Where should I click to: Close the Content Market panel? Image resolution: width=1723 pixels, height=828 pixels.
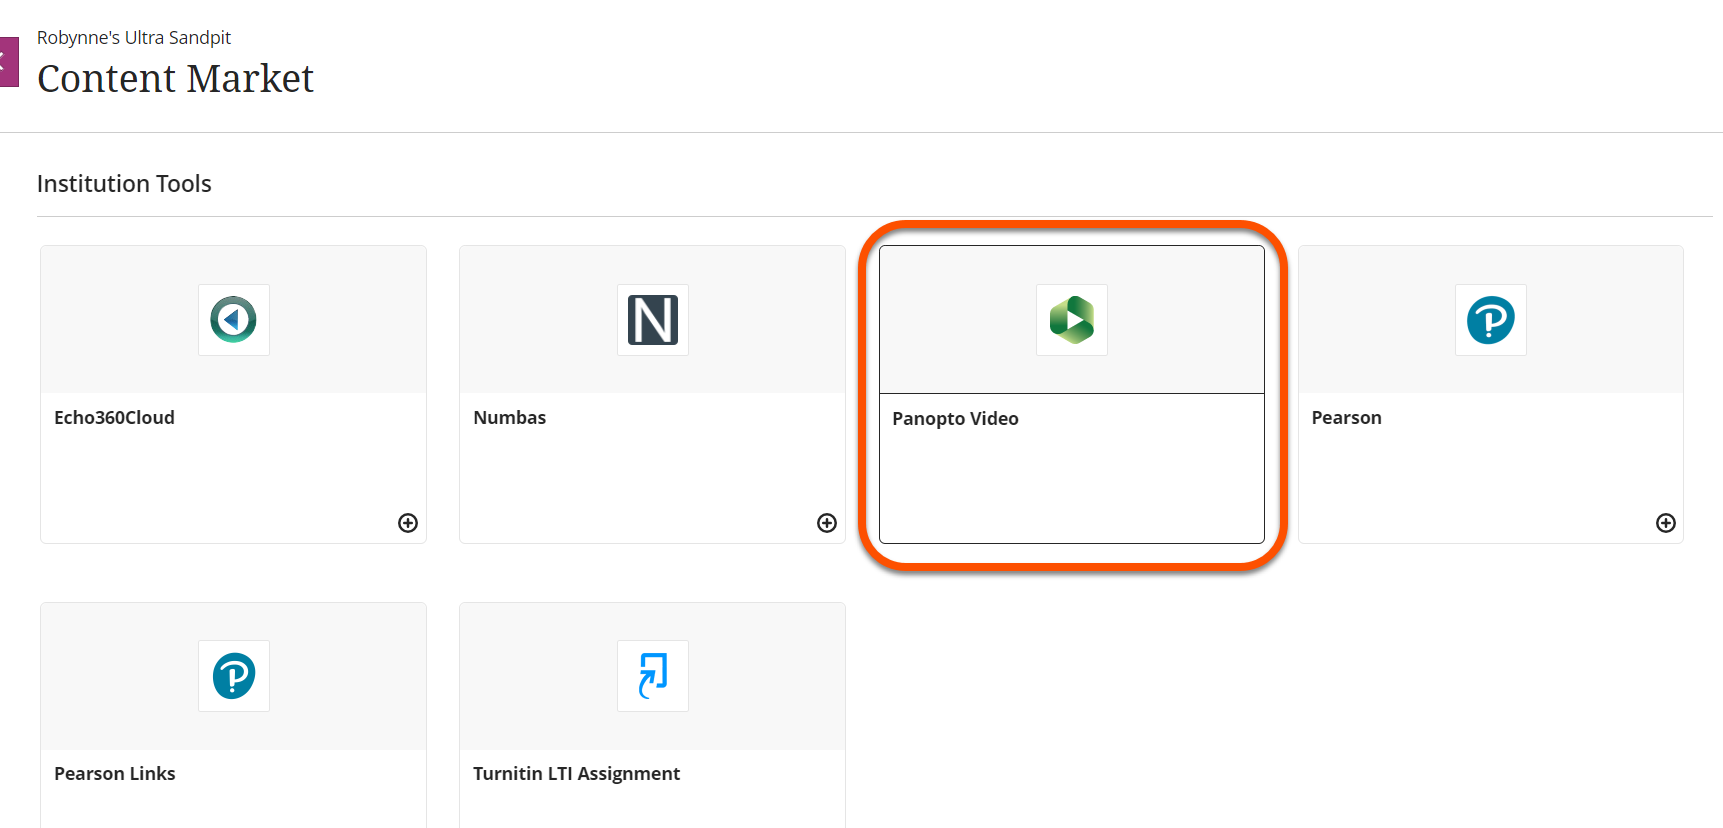coord(8,62)
